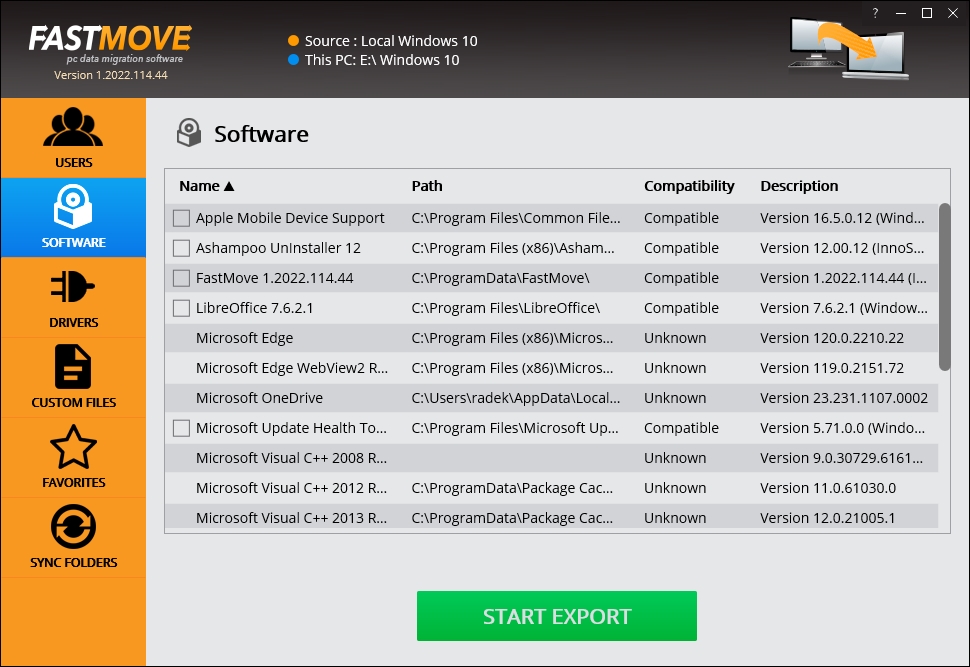The image size is (970, 667).
Task: Click the Description column header
Action: 799,186
